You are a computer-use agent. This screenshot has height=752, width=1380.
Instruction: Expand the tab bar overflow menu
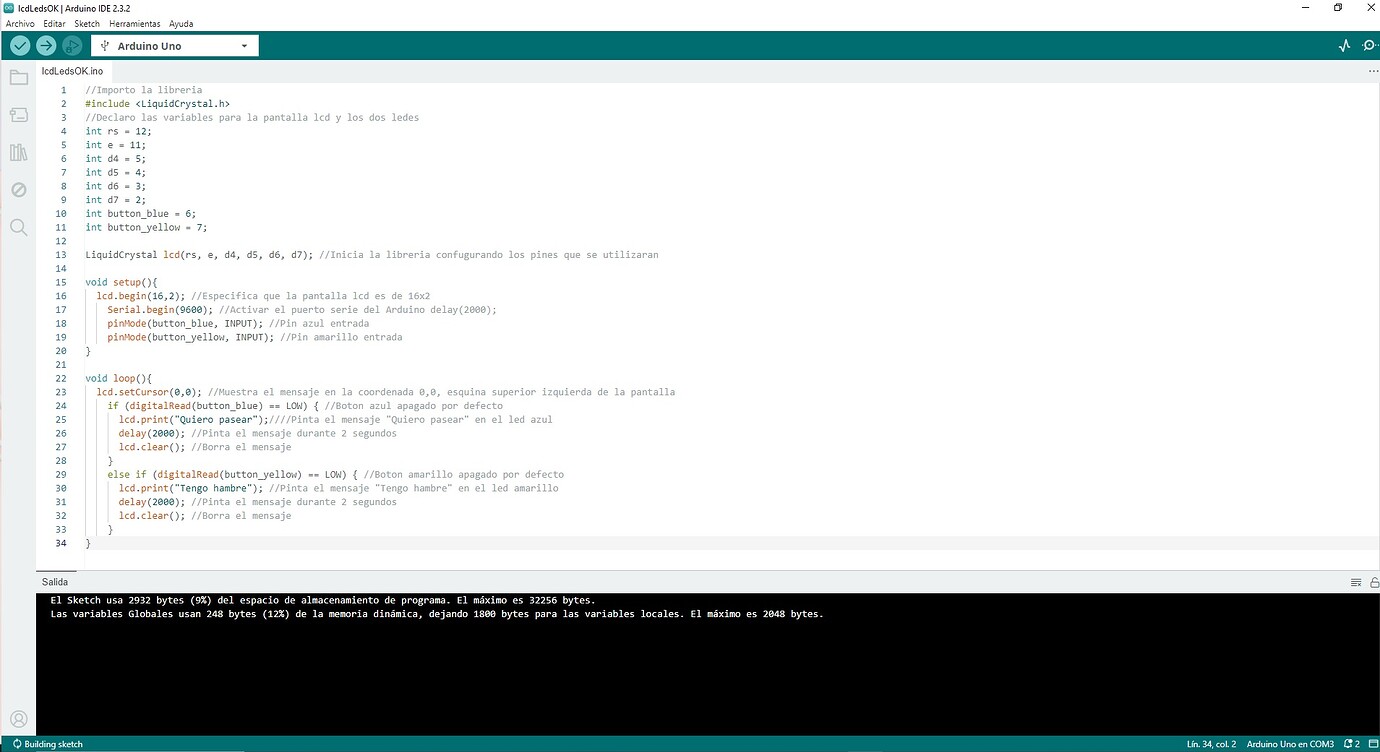pyautogui.click(x=1373, y=71)
